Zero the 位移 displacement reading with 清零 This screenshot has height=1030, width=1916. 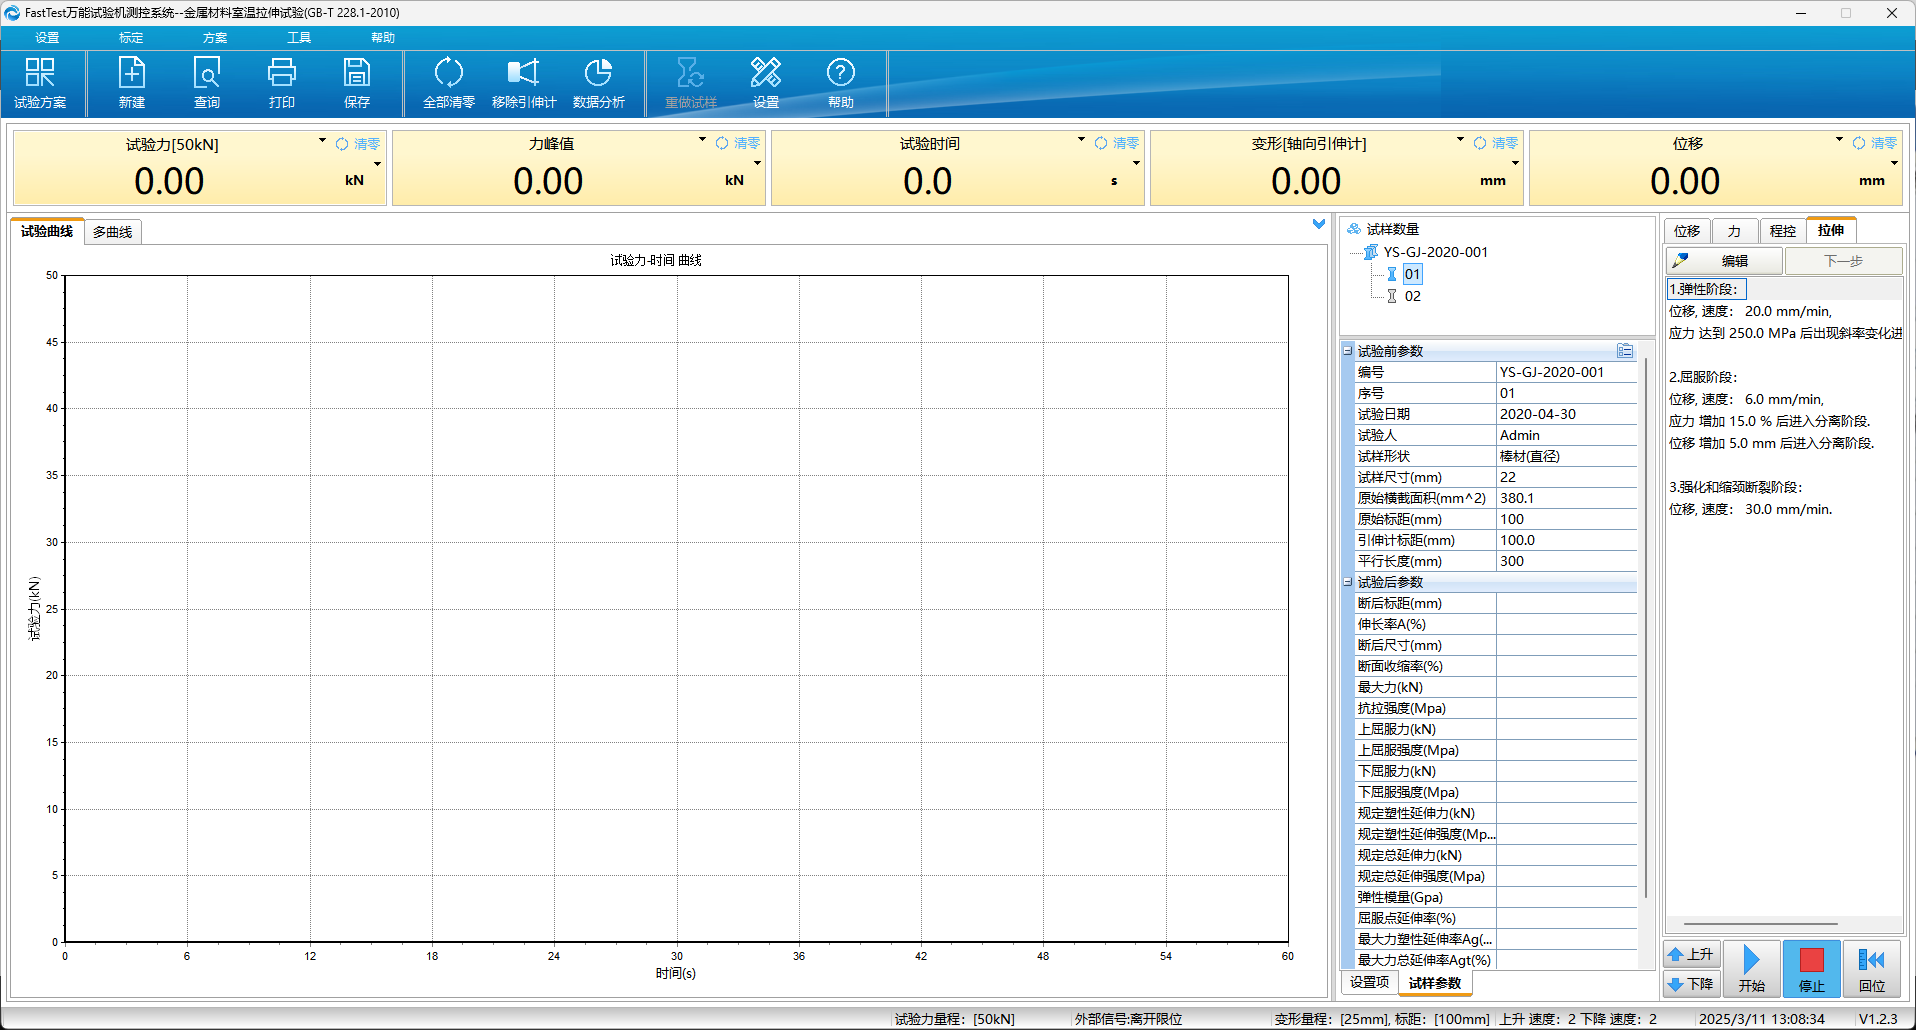(x=1875, y=143)
